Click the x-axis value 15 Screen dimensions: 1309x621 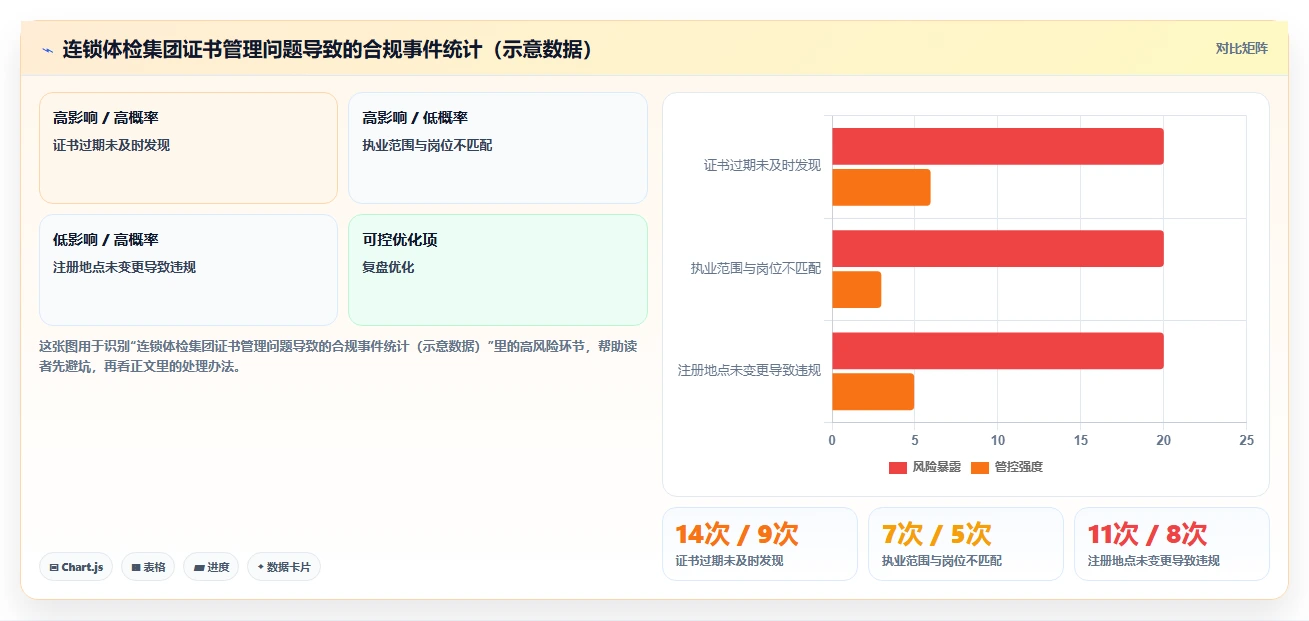pyautogui.click(x=1080, y=440)
